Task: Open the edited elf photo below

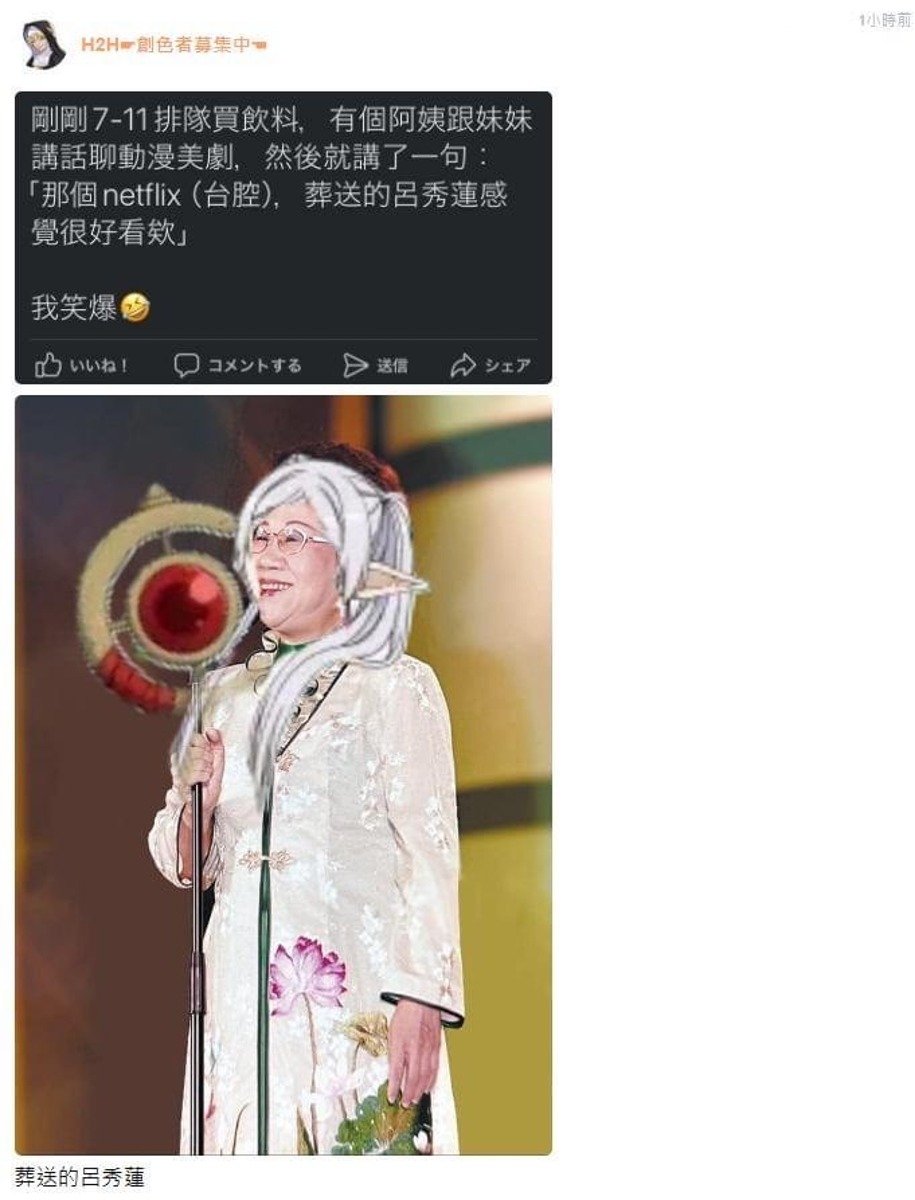Action: (283, 775)
